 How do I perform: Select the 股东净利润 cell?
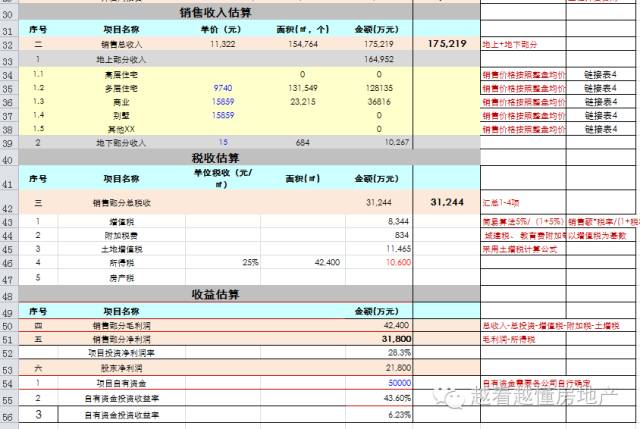(x=121, y=368)
